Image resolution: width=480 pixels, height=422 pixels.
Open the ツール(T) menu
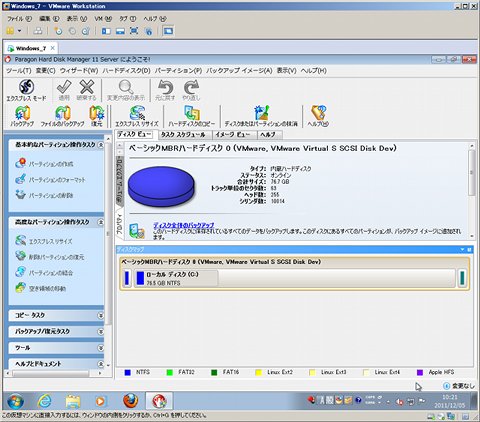click(x=19, y=71)
